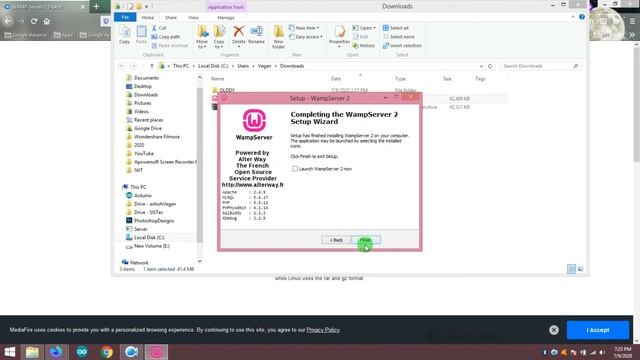Screen dimensions: 640x360
Task: Click Invert selection in the ribbon
Action: coord(402,46)
